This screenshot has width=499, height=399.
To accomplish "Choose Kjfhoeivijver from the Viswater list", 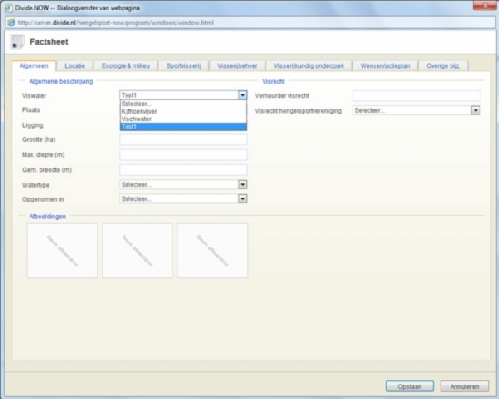I will 183,111.
